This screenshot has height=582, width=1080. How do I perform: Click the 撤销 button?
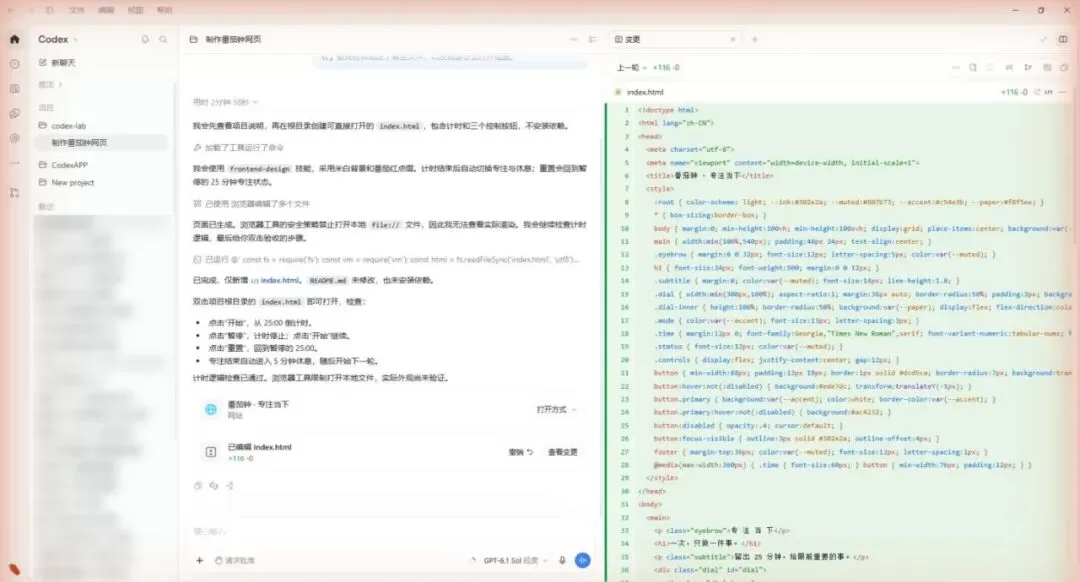[x=521, y=453]
